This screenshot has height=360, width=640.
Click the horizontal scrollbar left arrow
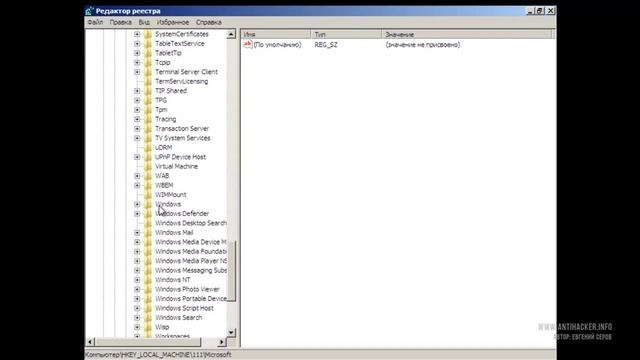point(91,342)
